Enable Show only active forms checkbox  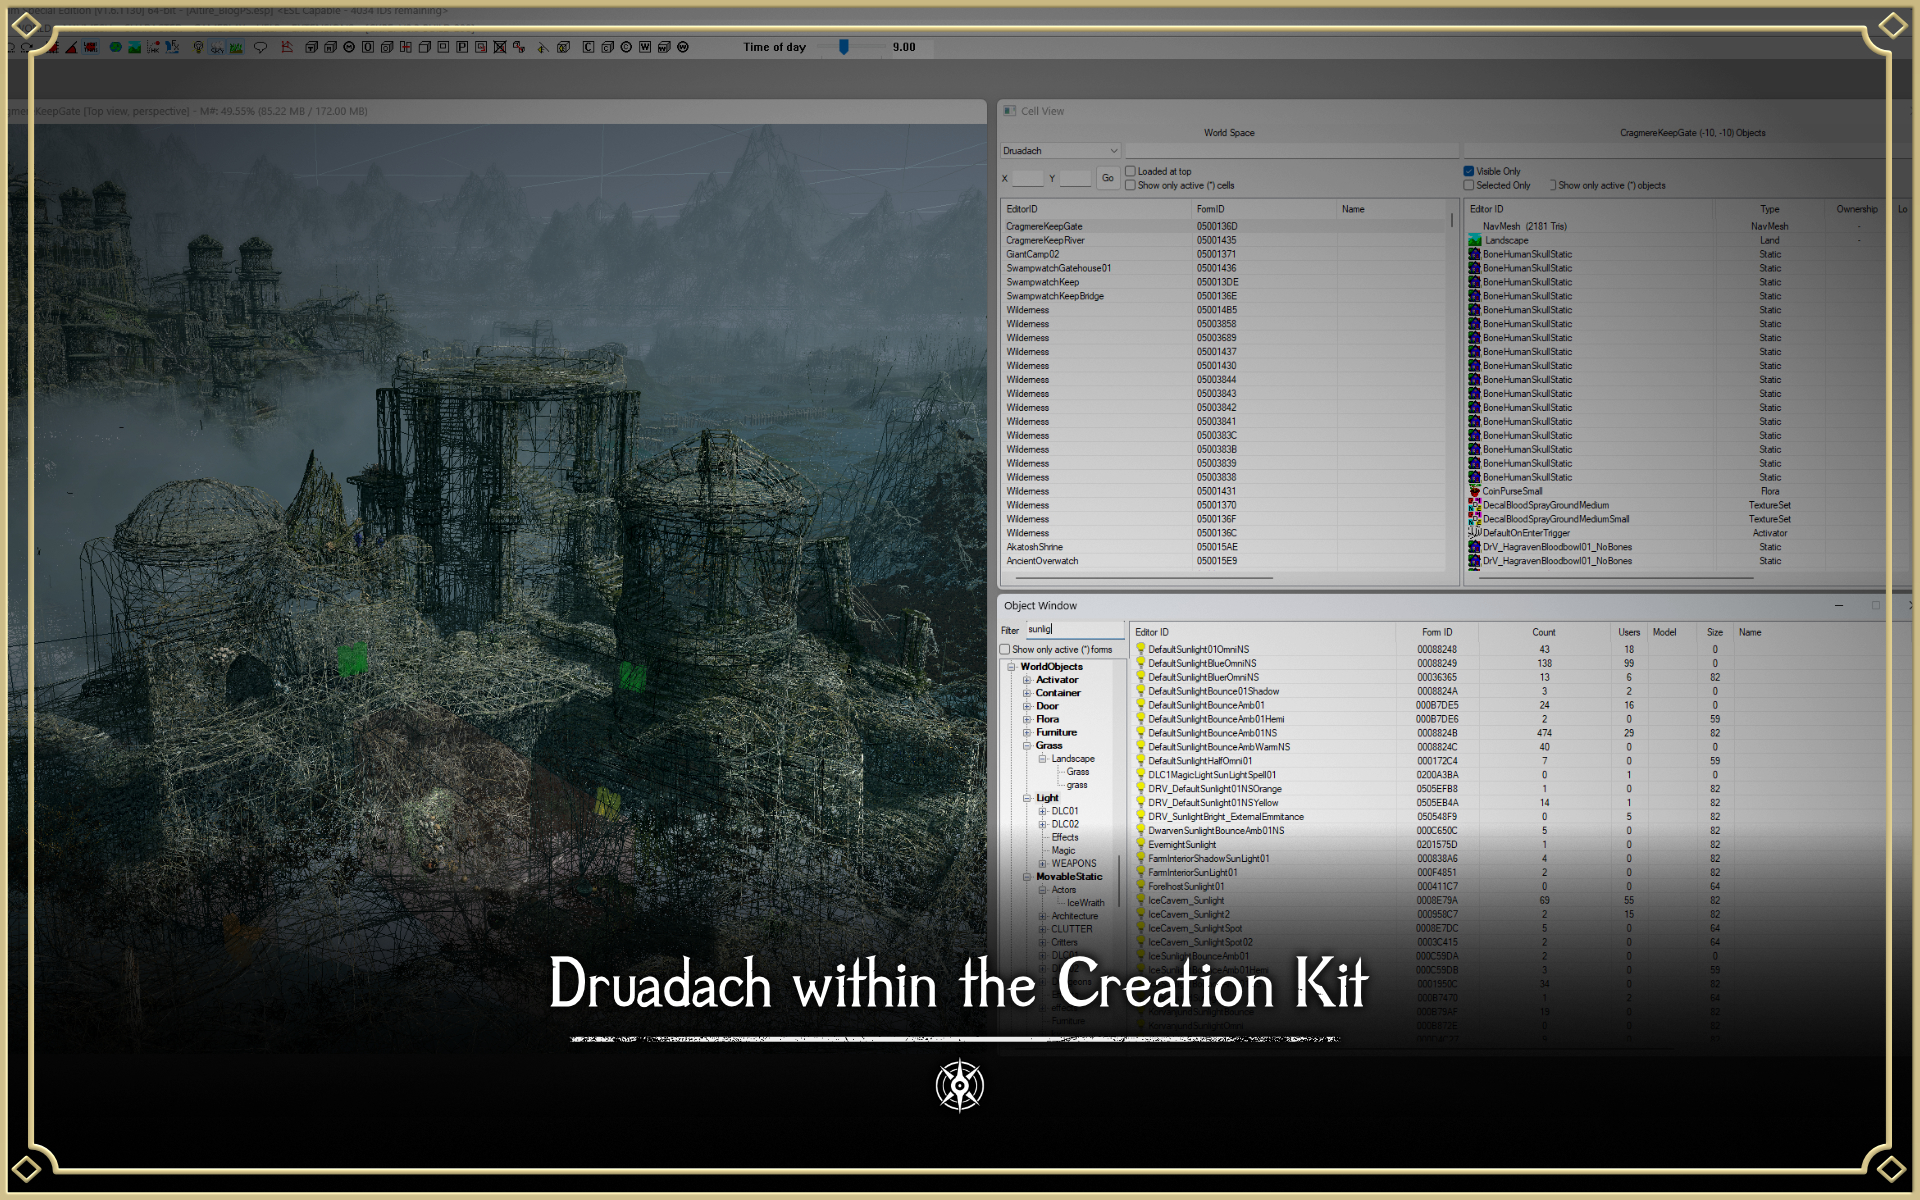pyautogui.click(x=1005, y=649)
